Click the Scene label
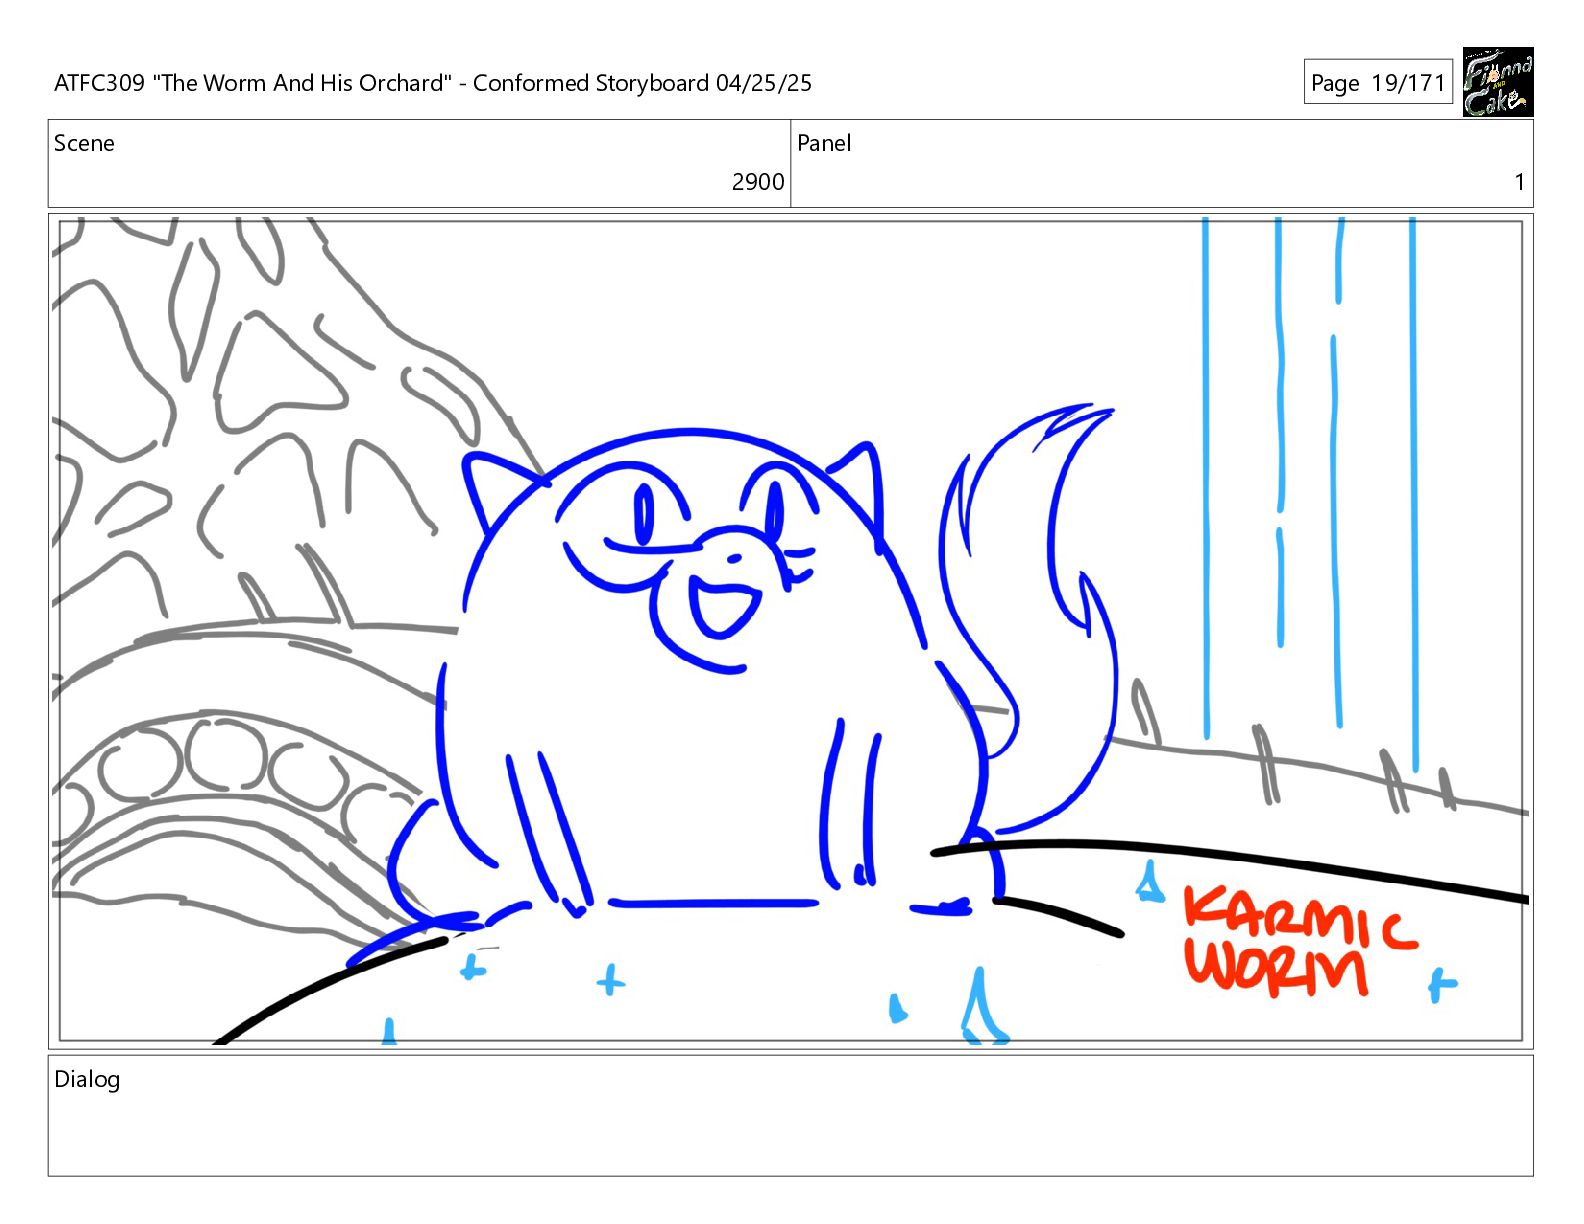 [x=84, y=143]
